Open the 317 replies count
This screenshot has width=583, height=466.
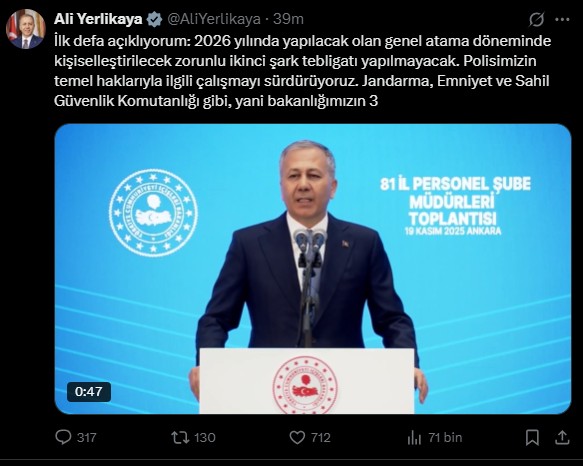point(87,437)
